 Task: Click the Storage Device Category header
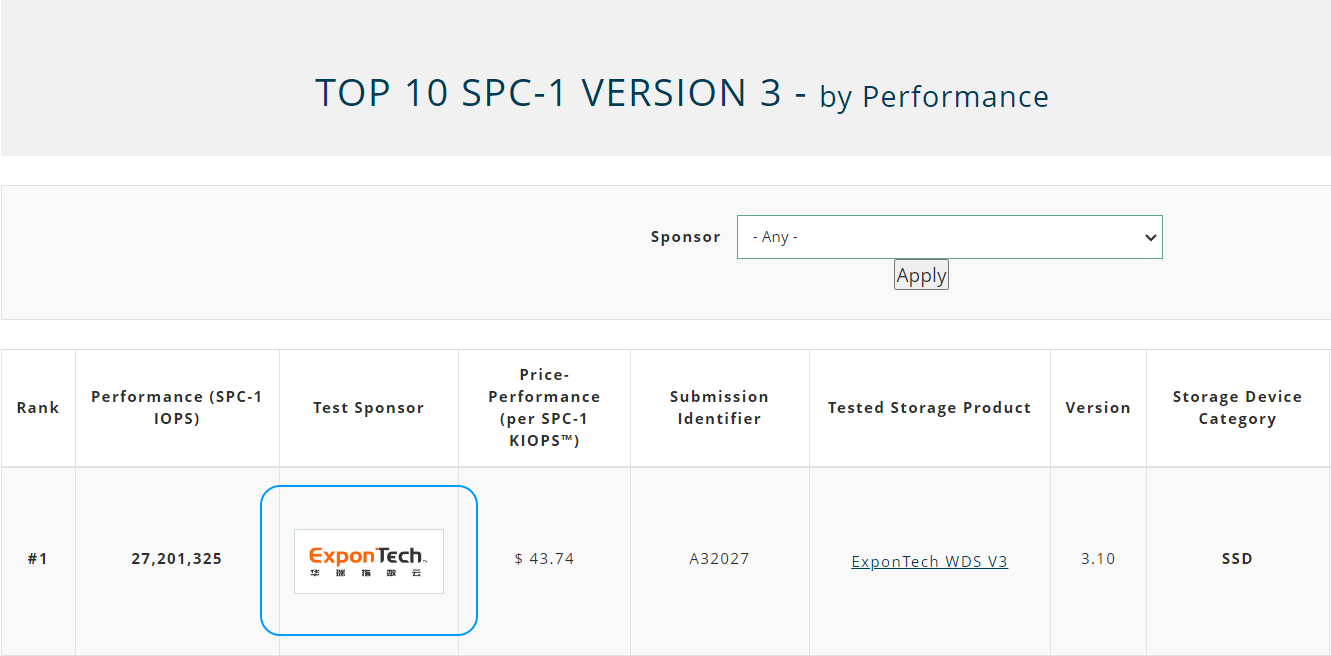coord(1237,407)
